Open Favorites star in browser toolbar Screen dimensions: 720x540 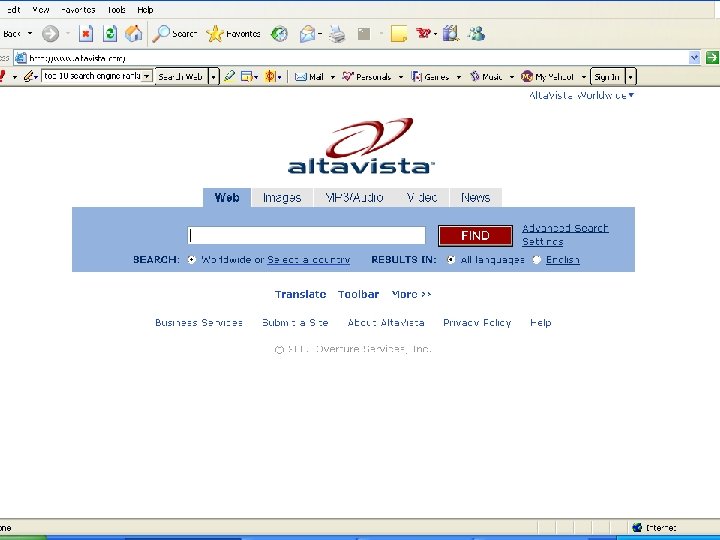click(x=233, y=34)
